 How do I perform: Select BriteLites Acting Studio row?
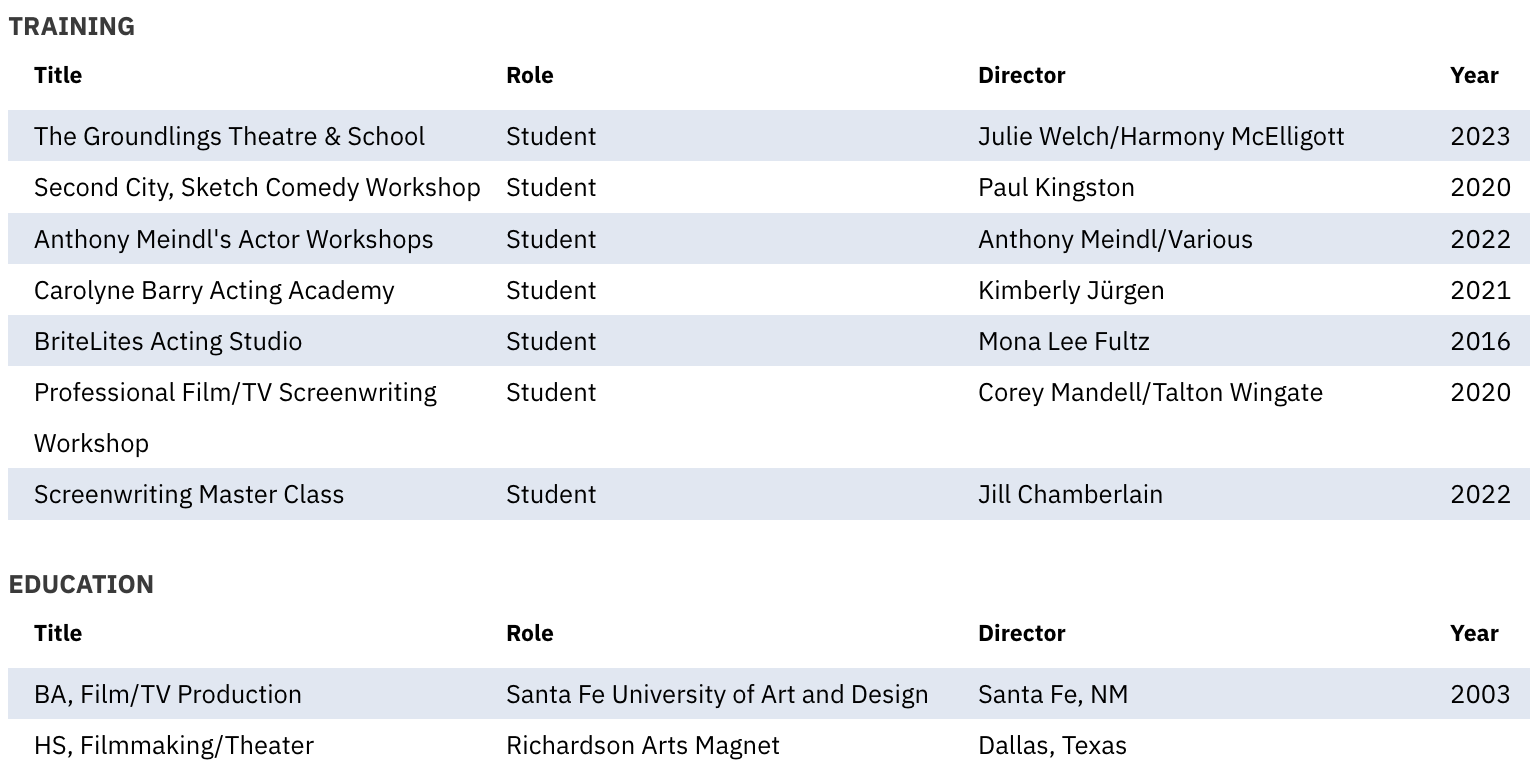coord(768,341)
